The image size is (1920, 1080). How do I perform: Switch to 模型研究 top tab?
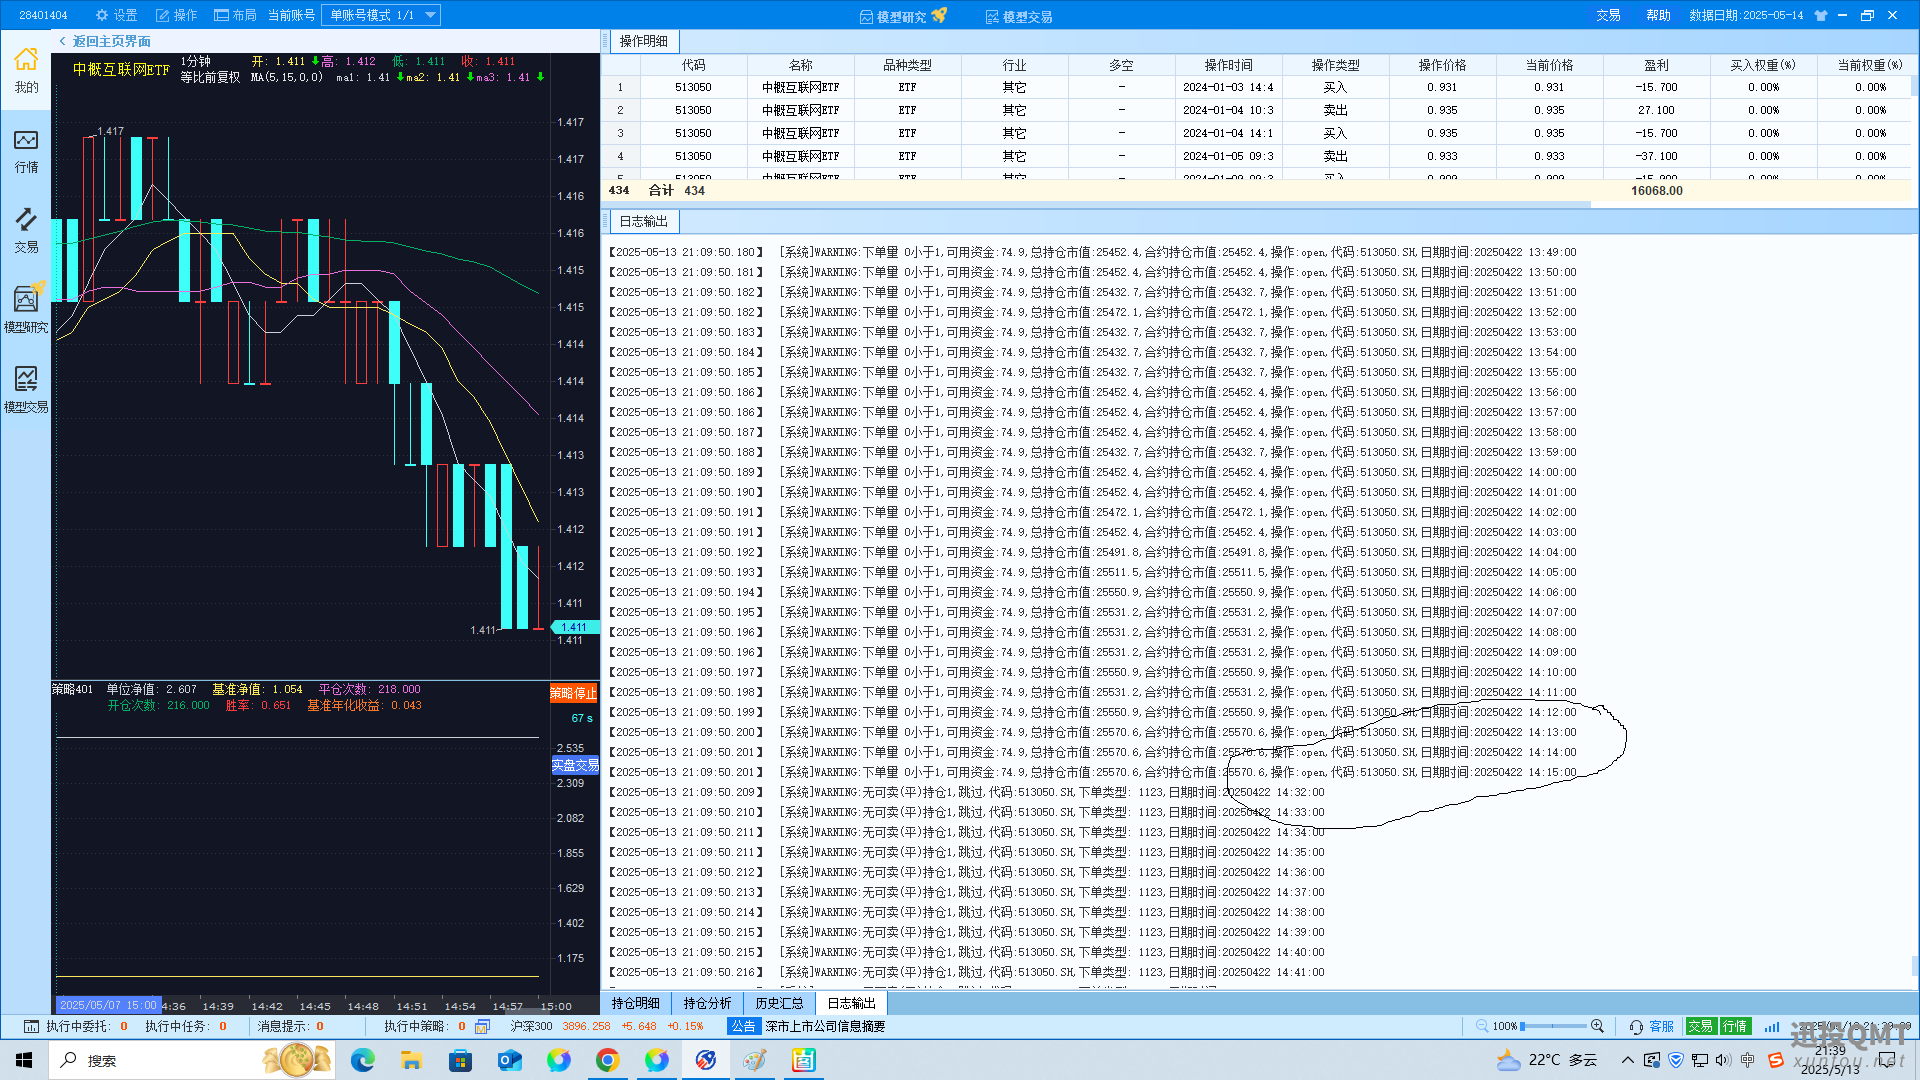click(902, 16)
